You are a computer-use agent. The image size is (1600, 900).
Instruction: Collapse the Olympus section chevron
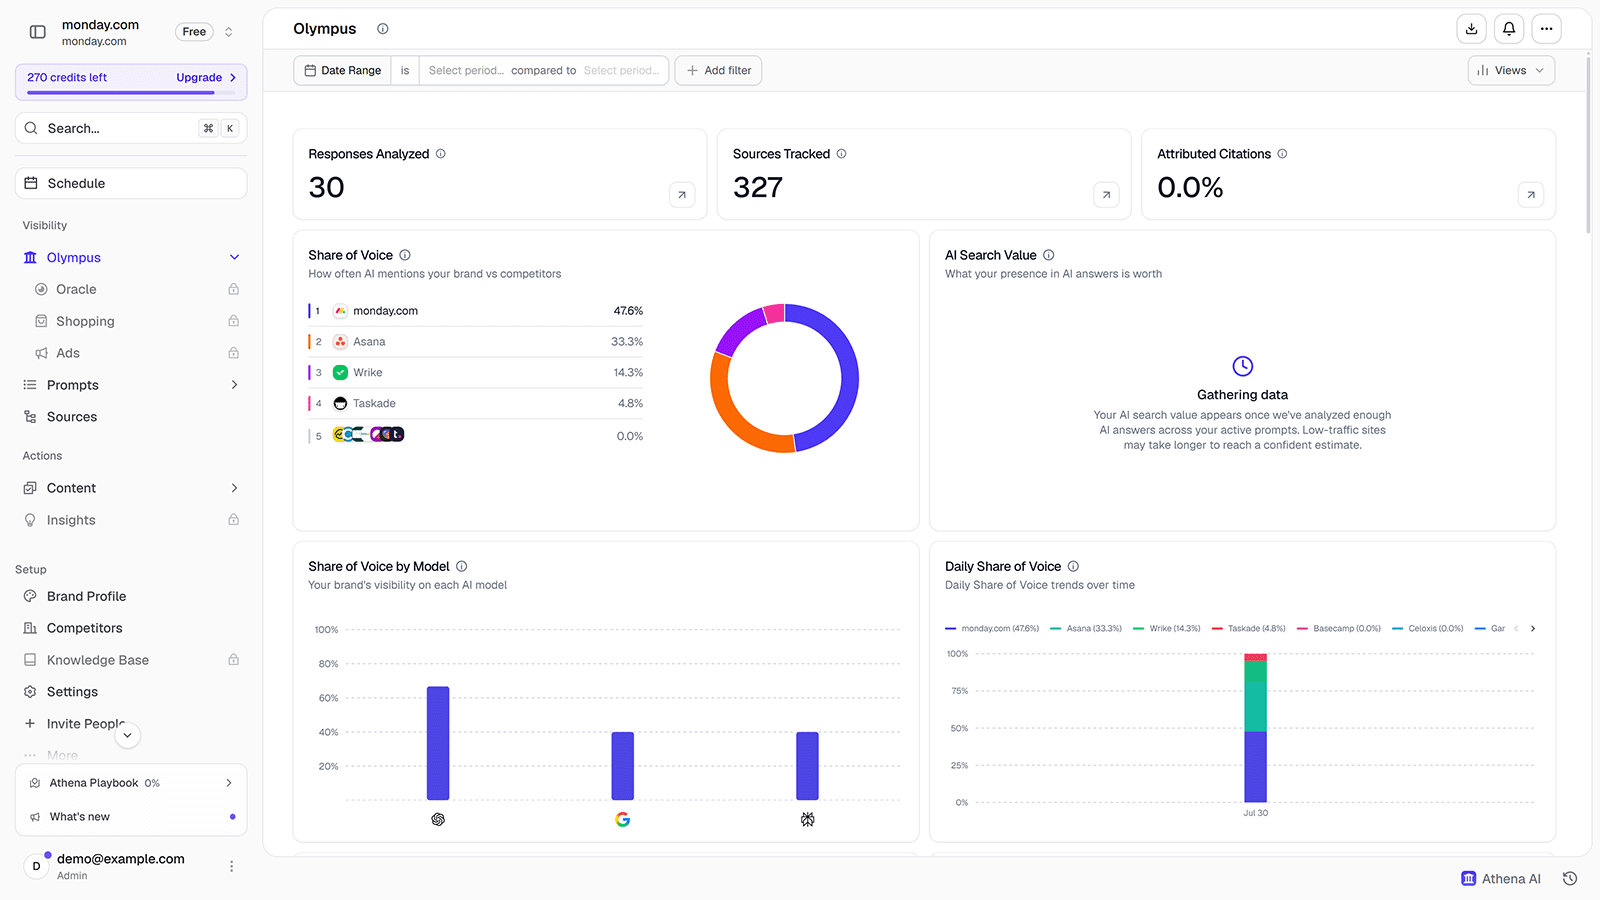235,257
